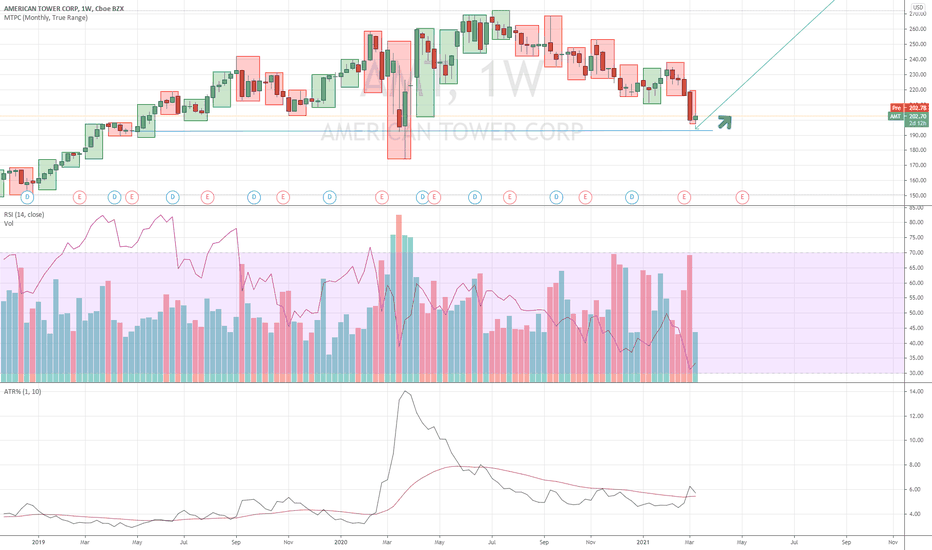The width and height of the screenshot is (932, 550).
Task: Click the 2d 12h bar countdown label
Action: click(917, 123)
